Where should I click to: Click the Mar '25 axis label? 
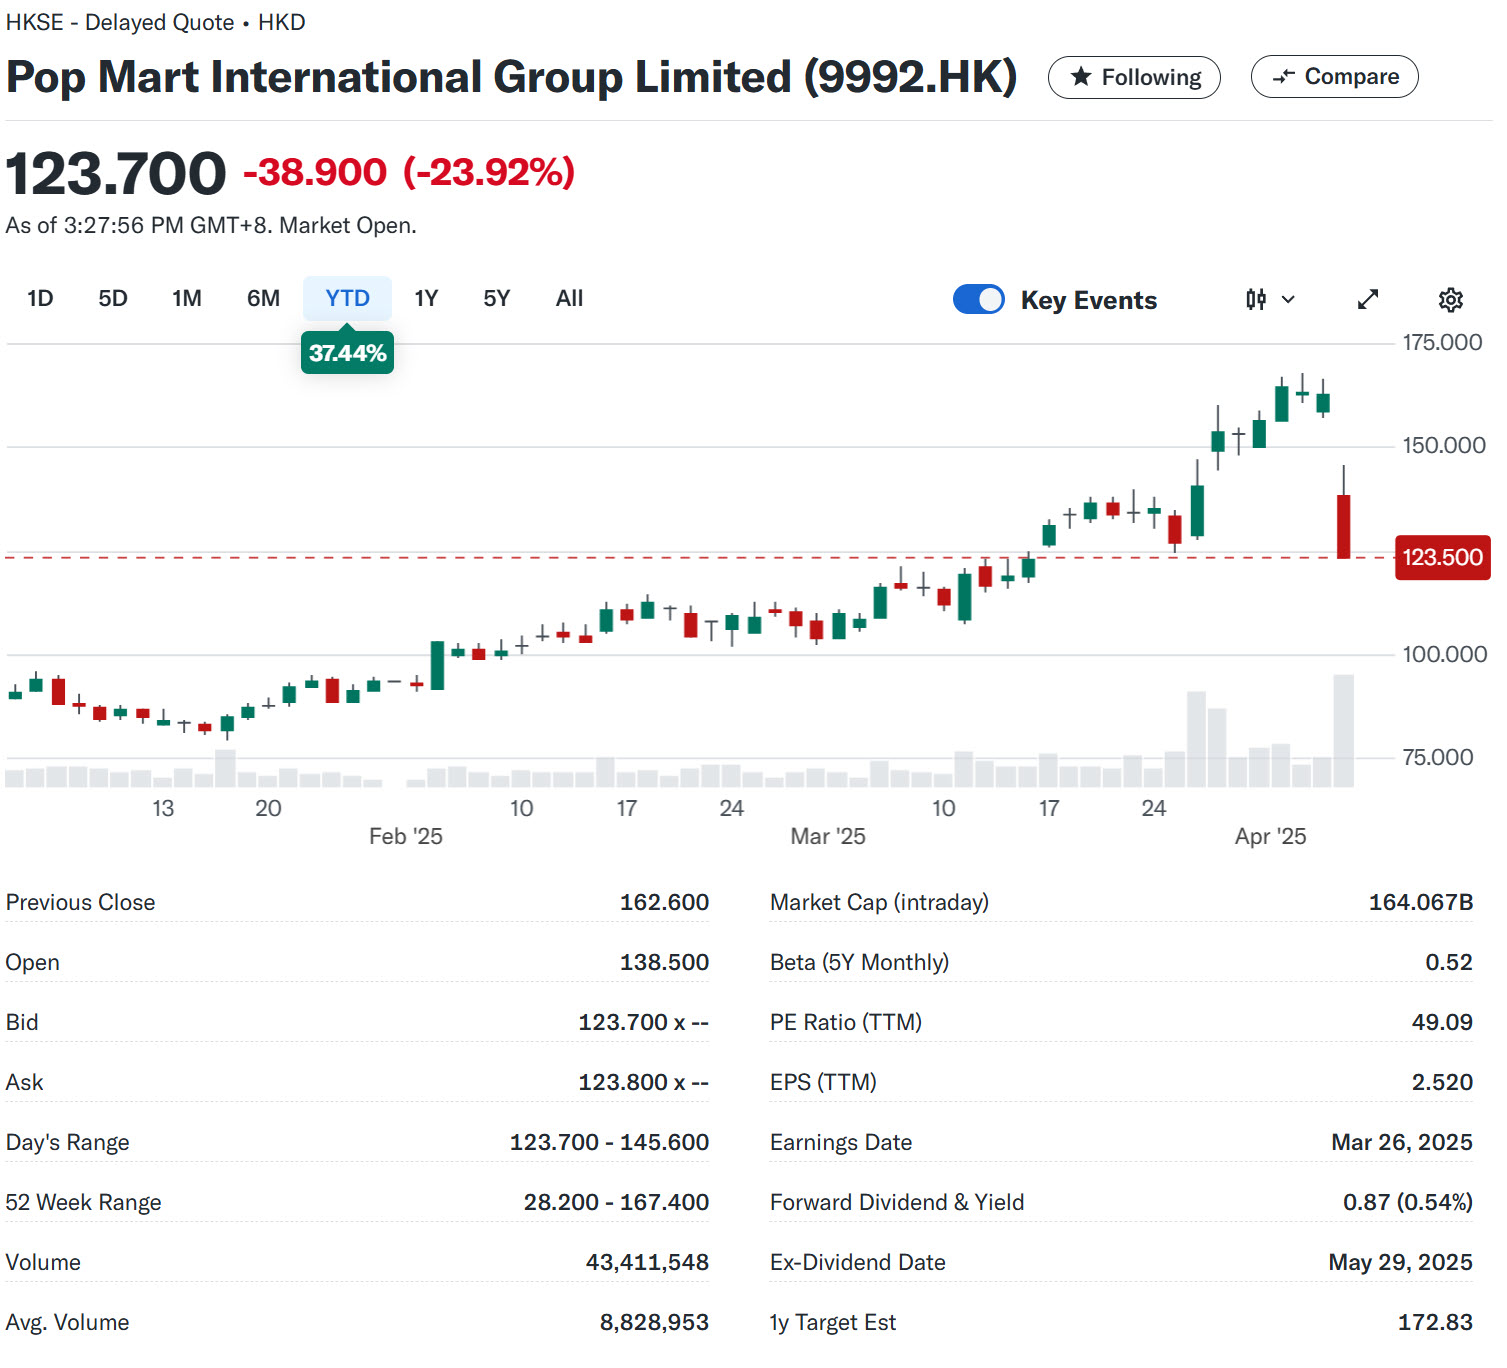click(x=828, y=836)
